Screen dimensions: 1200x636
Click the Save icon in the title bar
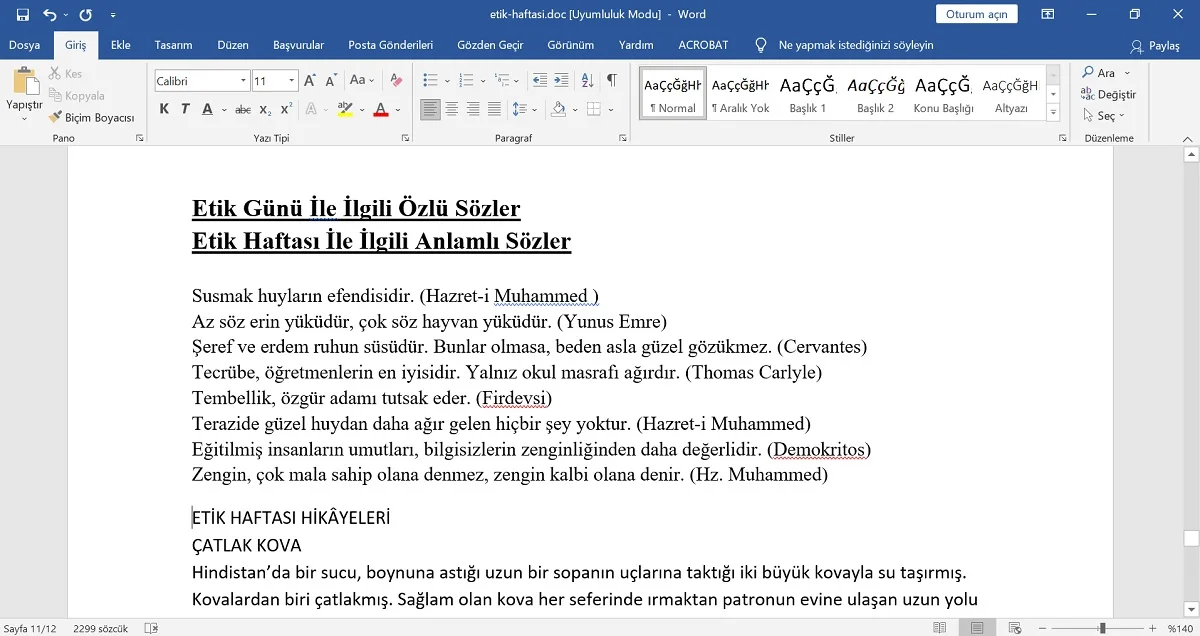pyautogui.click(x=22, y=15)
